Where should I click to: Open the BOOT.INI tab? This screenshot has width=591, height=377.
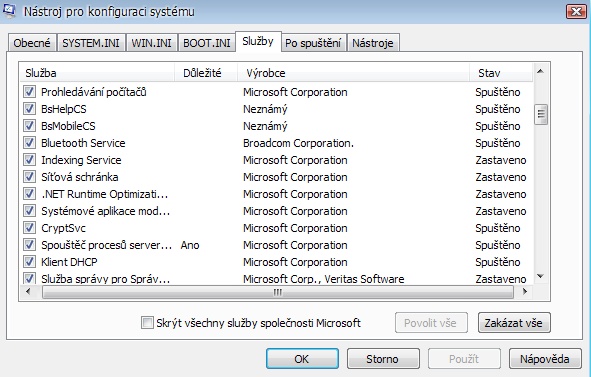pyautogui.click(x=207, y=43)
